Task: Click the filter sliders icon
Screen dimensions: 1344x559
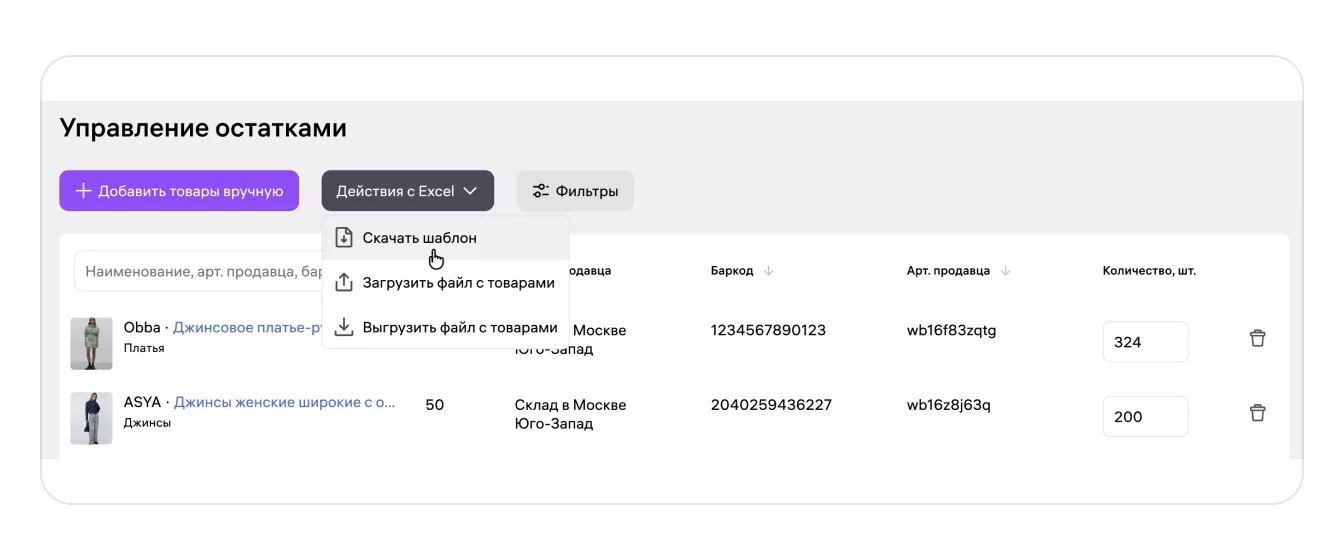Action: tap(540, 191)
